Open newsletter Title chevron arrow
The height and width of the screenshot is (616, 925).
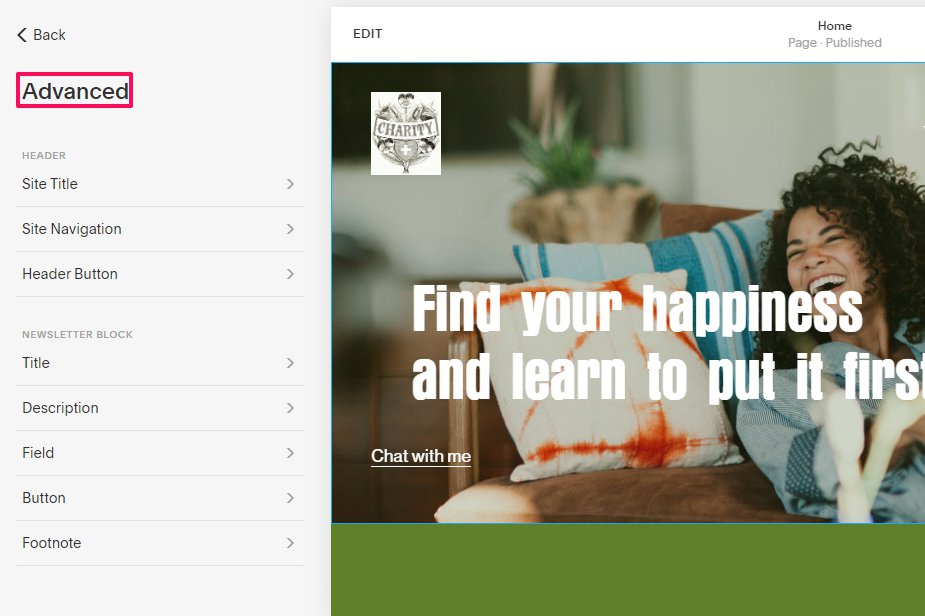point(290,363)
